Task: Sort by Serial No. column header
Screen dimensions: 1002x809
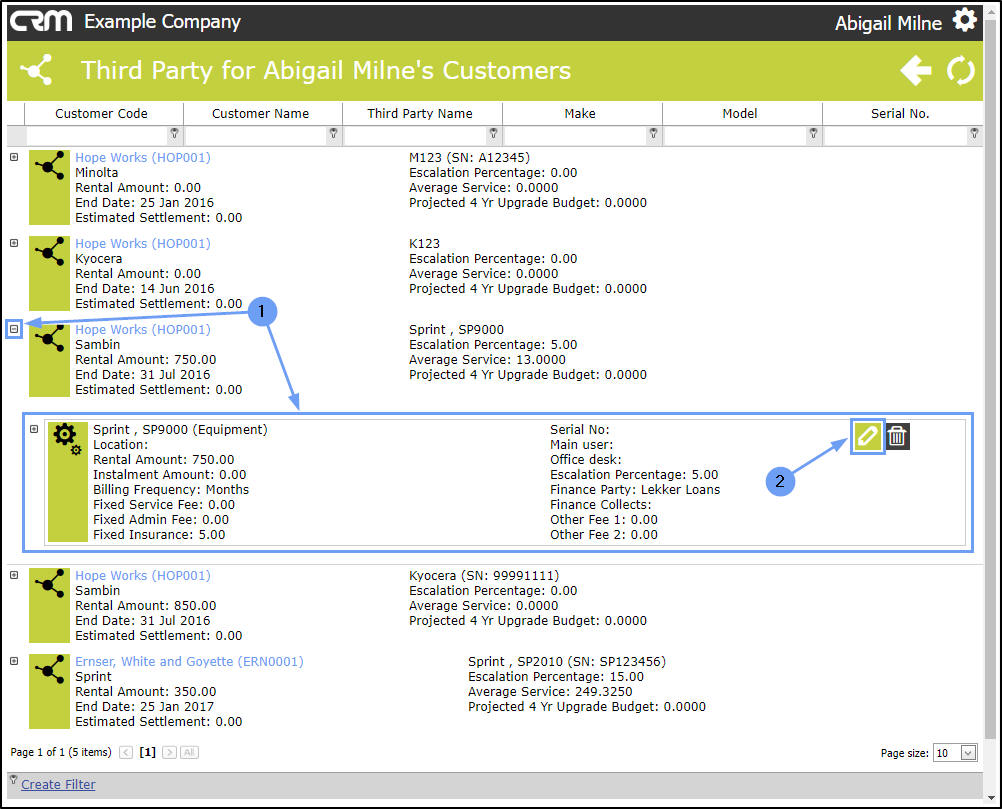Action: [900, 114]
